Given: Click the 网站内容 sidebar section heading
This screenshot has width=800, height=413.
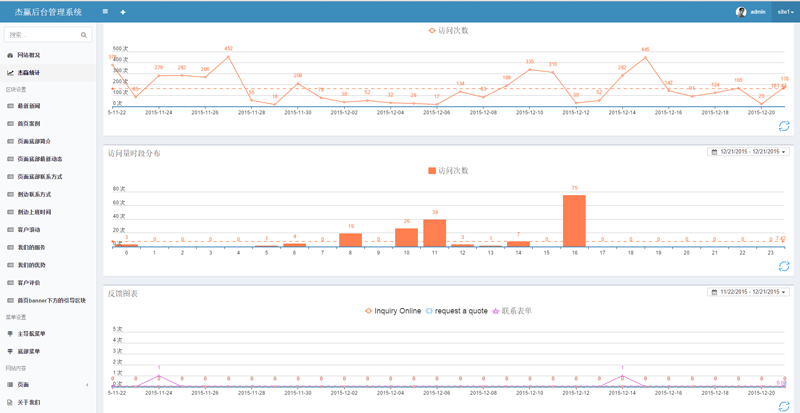Looking at the screenshot, I should coord(16,368).
